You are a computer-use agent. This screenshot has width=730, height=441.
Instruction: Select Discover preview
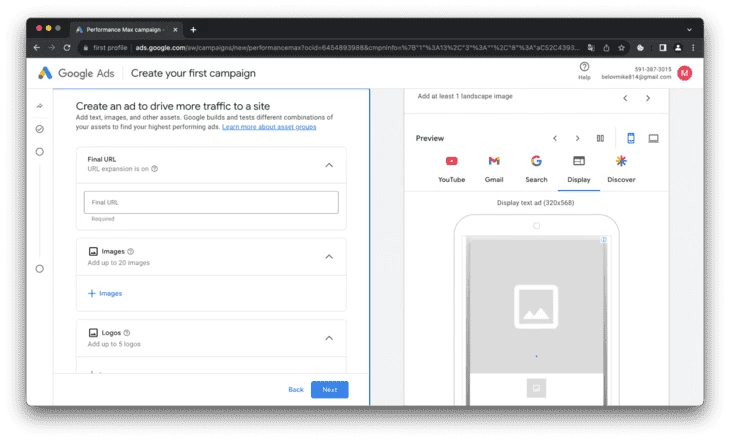tap(621, 169)
